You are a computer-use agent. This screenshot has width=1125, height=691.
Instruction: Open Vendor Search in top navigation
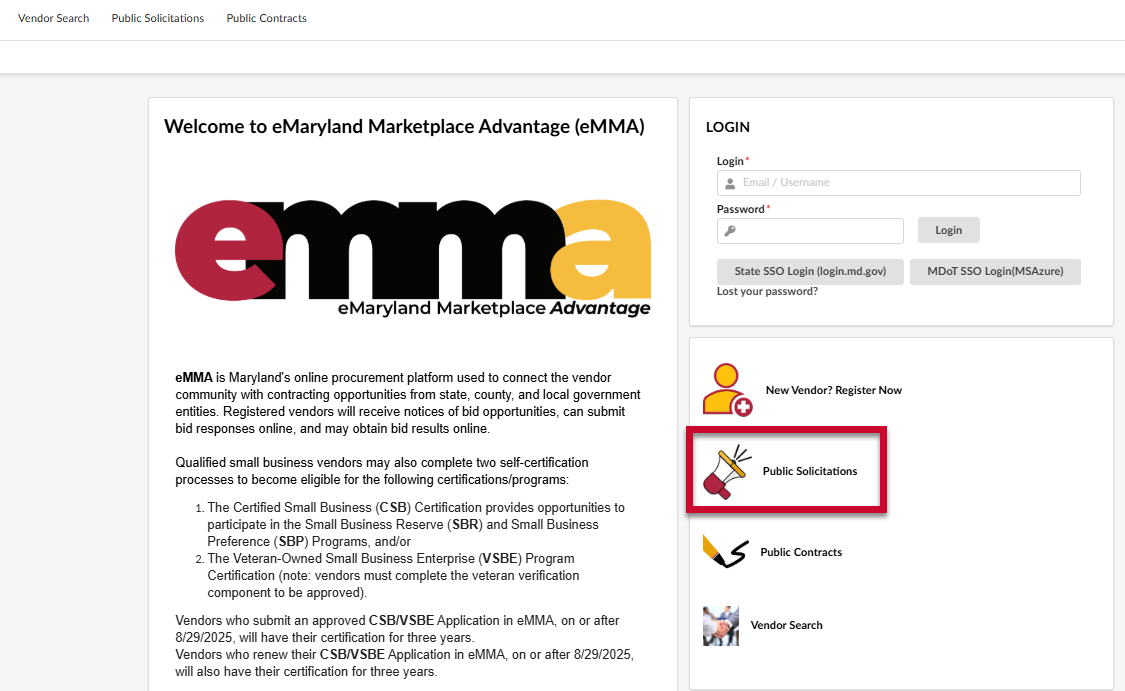pyautogui.click(x=54, y=18)
